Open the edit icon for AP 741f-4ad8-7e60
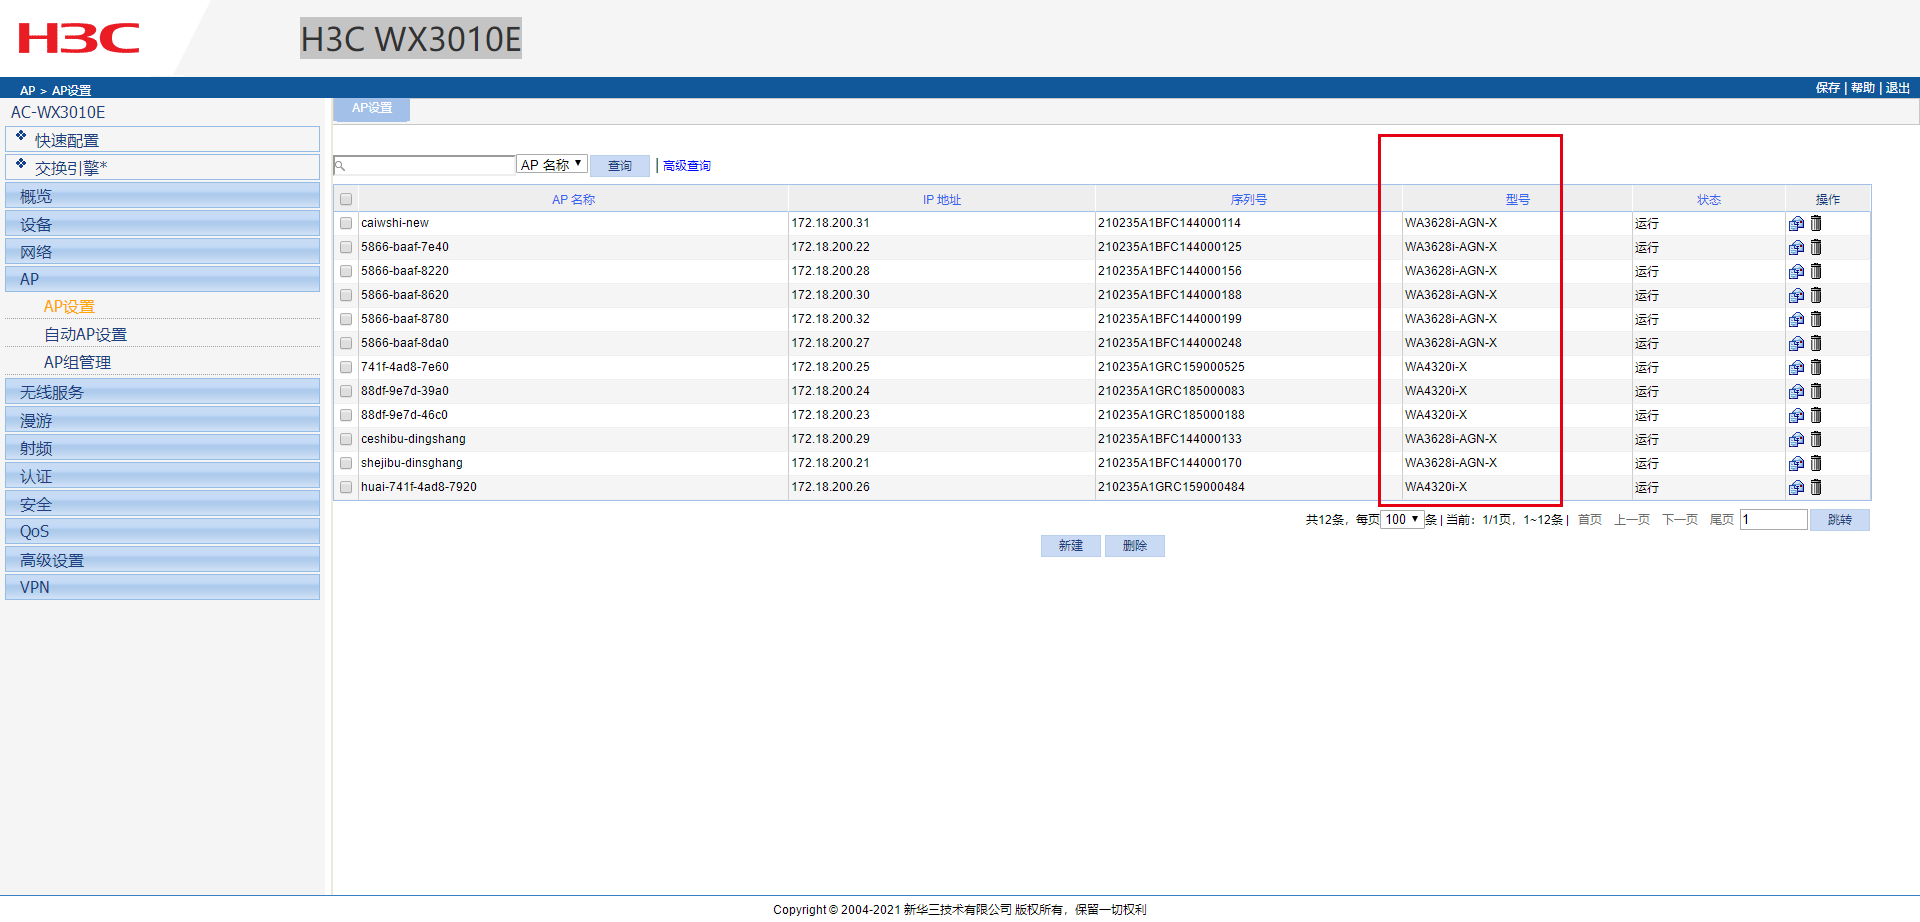Screen dimensions: 1920x922 tap(1797, 367)
